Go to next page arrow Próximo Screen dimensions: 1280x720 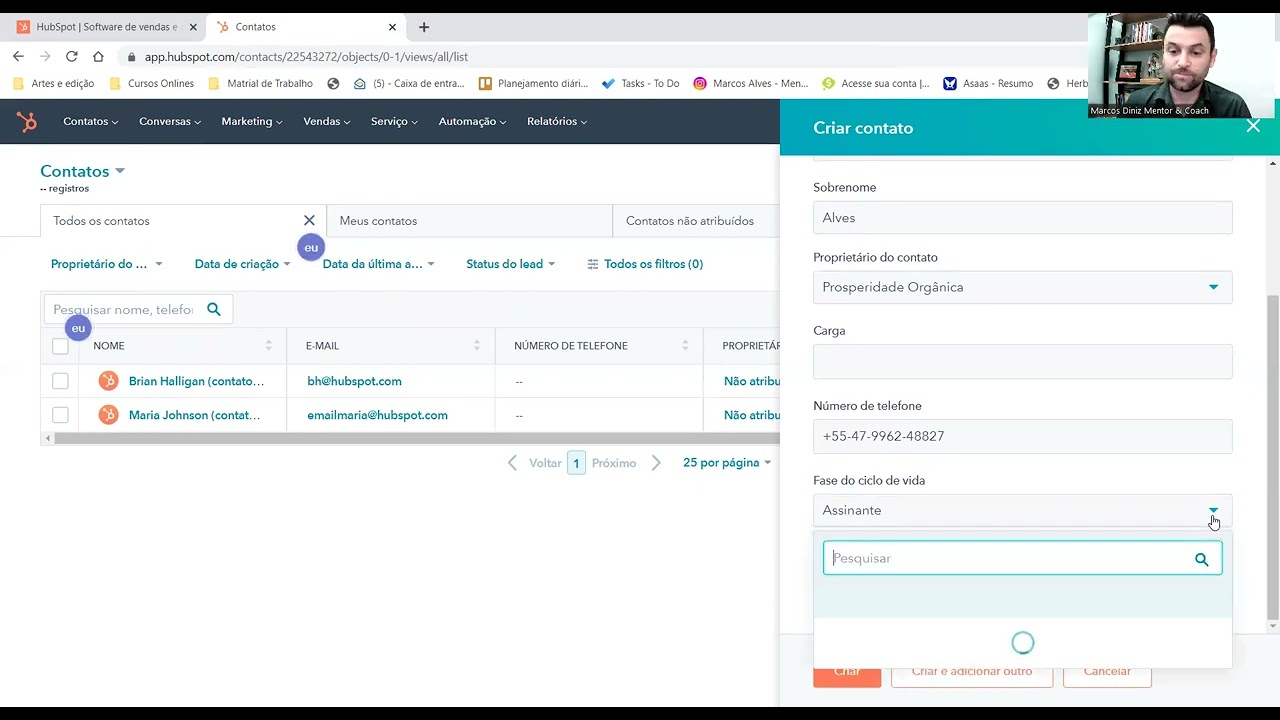(656, 463)
